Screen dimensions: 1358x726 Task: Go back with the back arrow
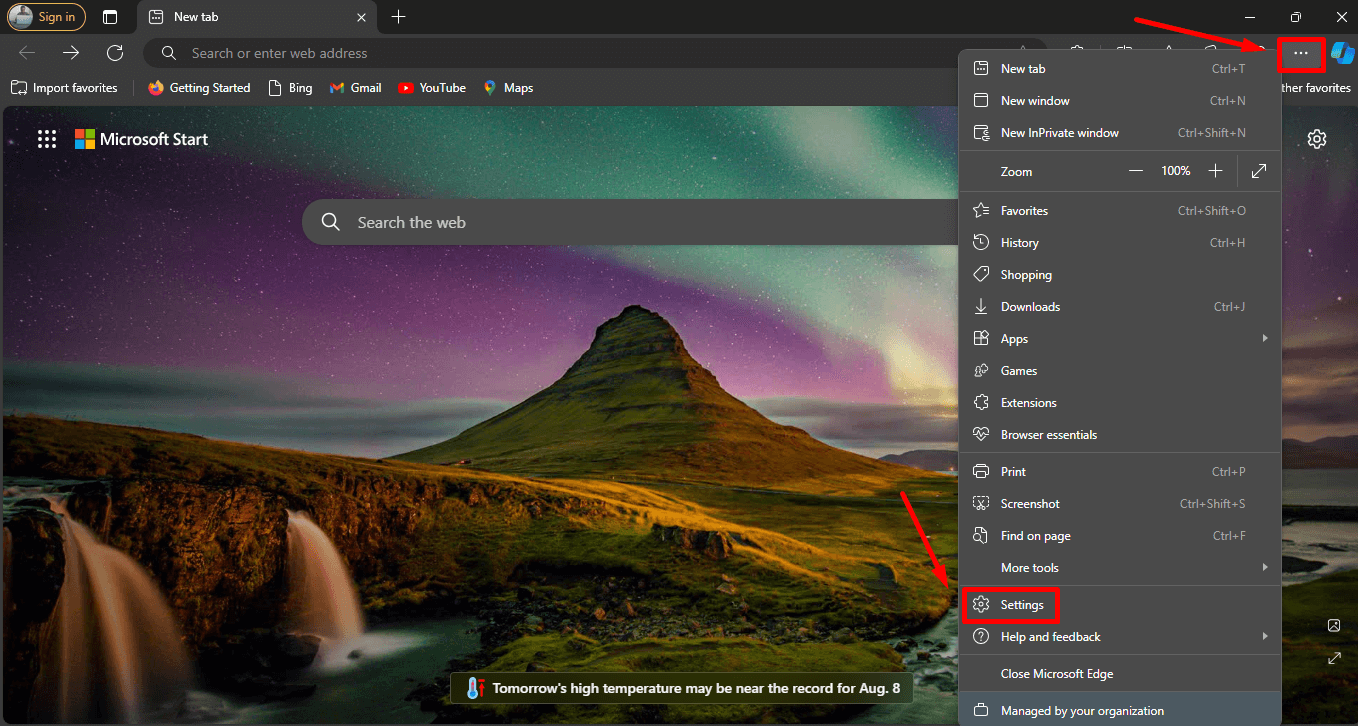tap(27, 53)
